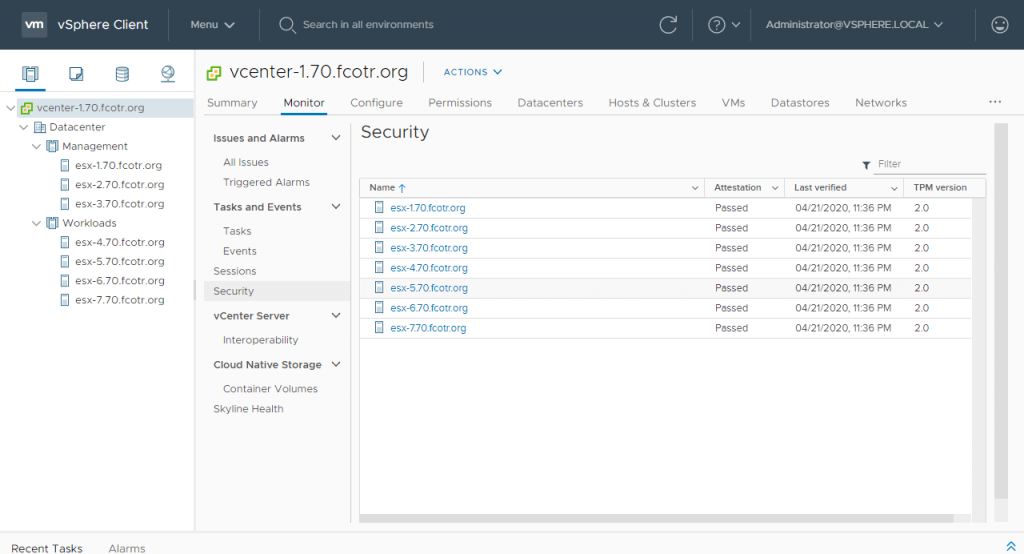Expand the Recent Tasks panel double-chevron
1024x554 pixels.
[x=1011, y=545]
